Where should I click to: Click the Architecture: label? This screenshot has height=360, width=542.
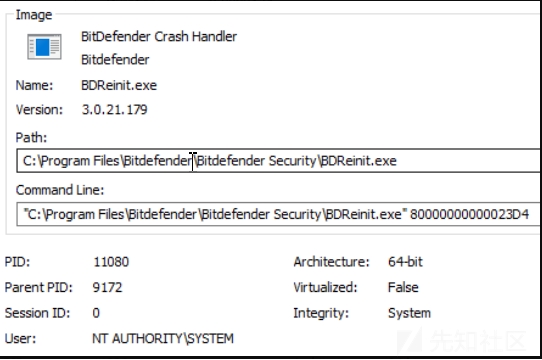tap(331, 262)
